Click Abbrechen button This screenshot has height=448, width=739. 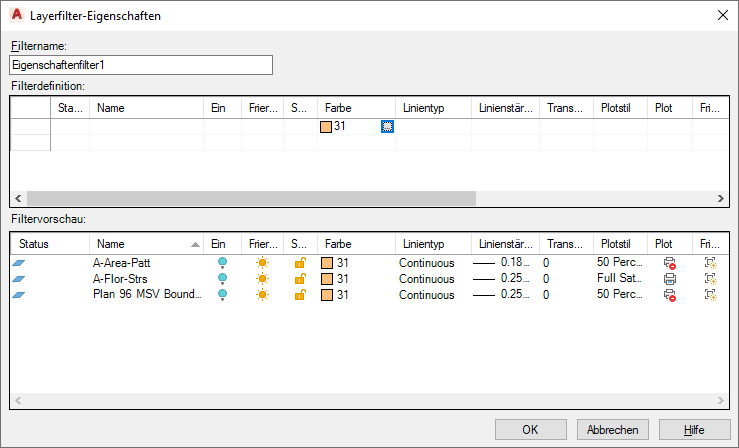613,430
